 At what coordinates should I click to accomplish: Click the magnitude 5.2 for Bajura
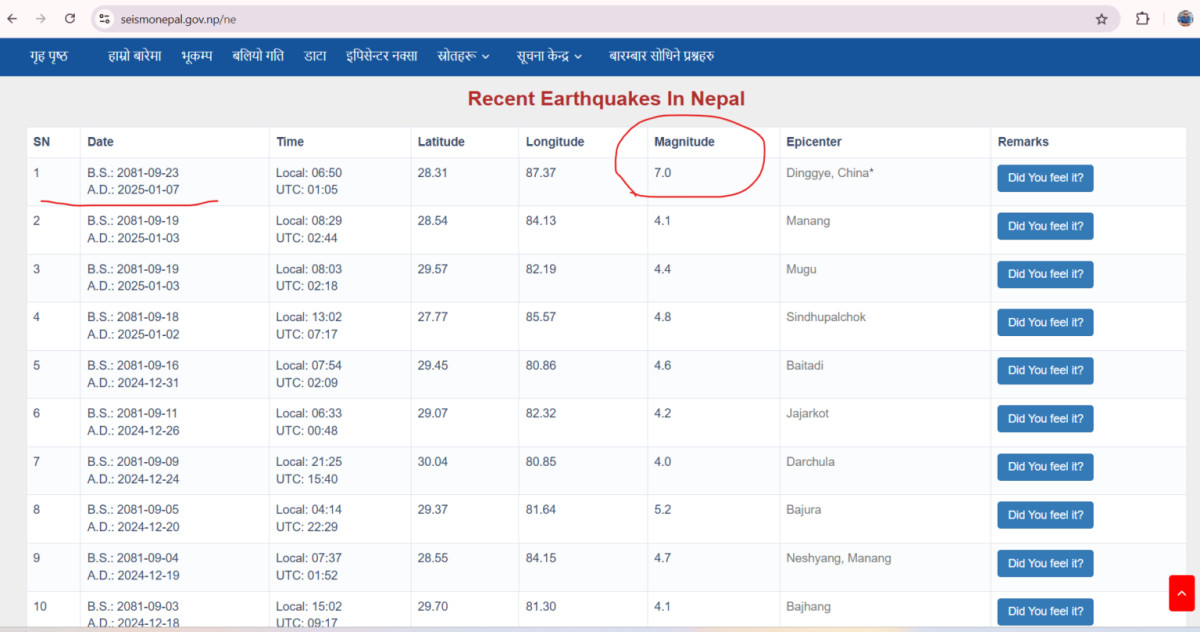tap(662, 510)
